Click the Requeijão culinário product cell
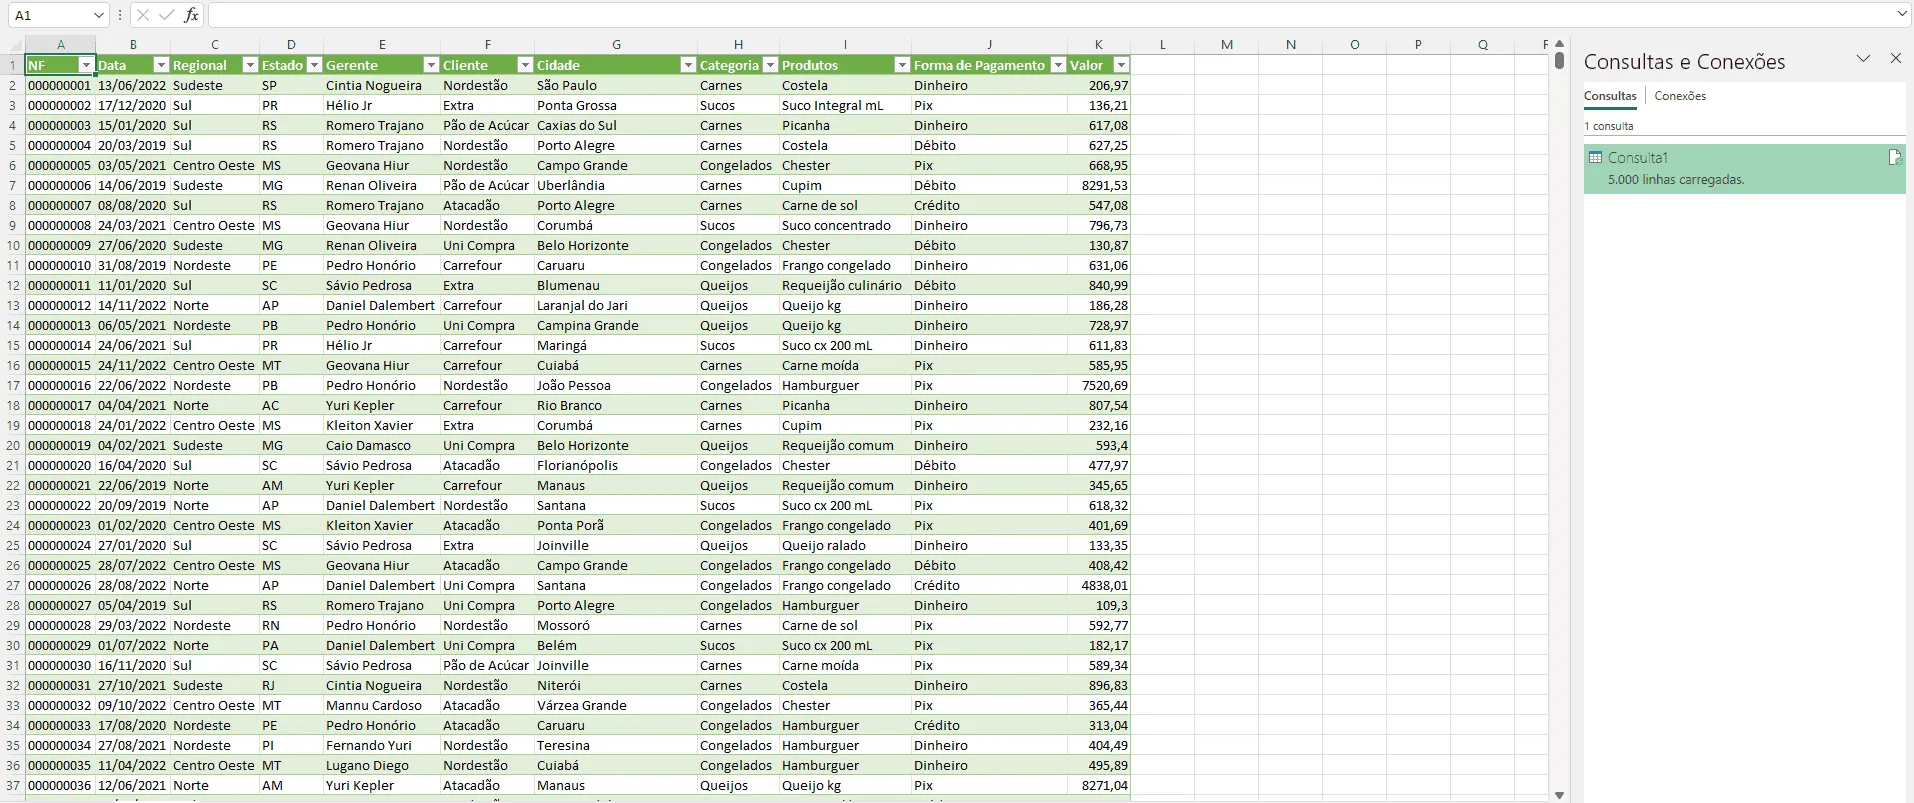This screenshot has height=803, width=1914. point(845,285)
